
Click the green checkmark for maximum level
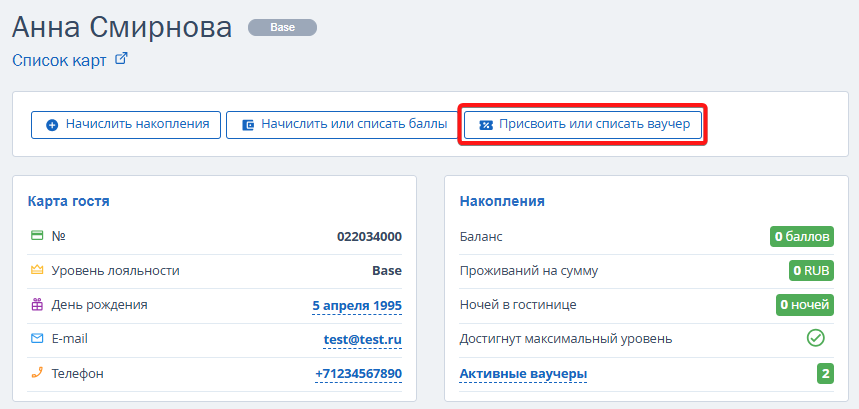coord(816,338)
